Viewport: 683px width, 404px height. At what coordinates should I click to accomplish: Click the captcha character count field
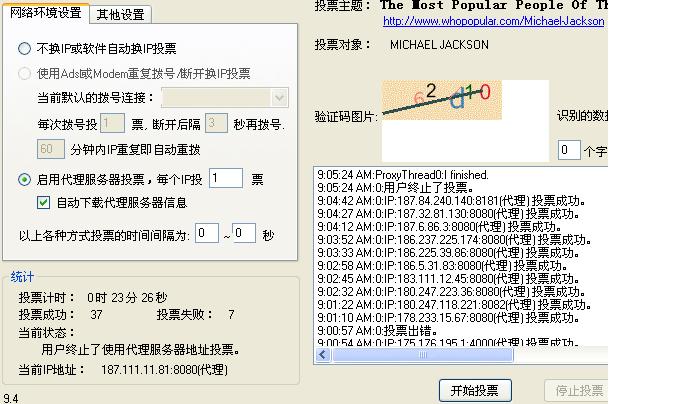point(568,150)
